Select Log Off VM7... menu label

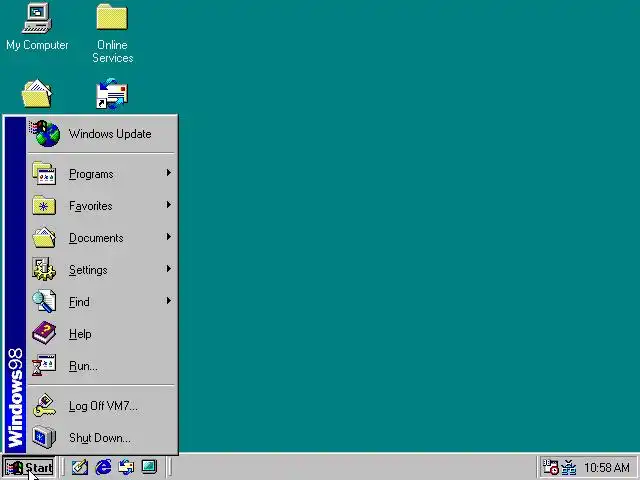pyautogui.click(x=103, y=406)
